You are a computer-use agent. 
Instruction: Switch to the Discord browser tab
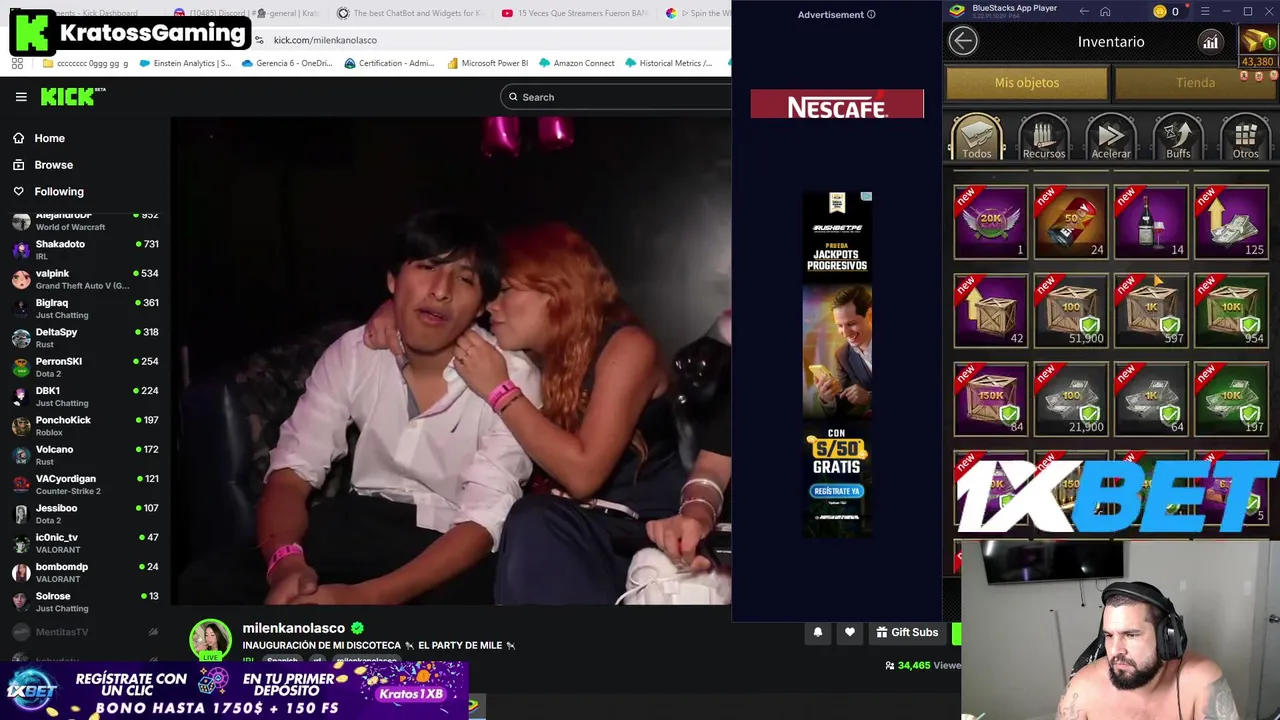[x=247, y=13]
